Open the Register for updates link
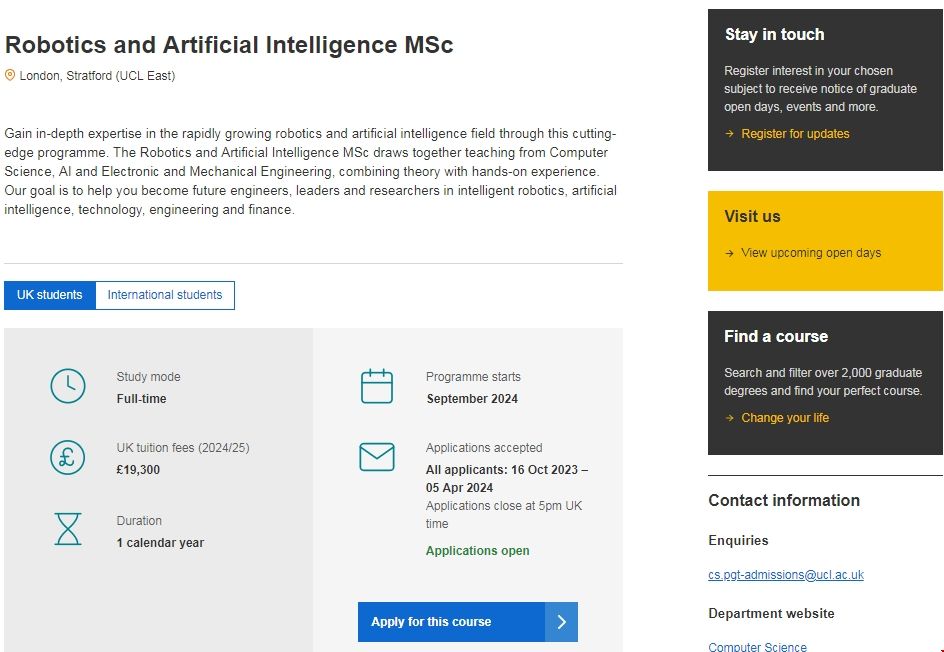Image resolution: width=944 pixels, height=652 pixels. [x=795, y=134]
